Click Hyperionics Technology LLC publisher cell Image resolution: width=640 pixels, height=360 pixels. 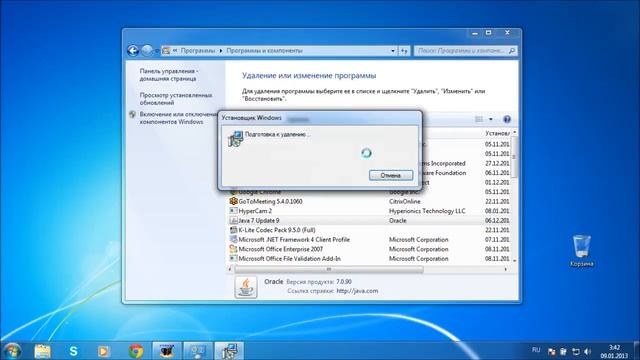[x=427, y=211]
